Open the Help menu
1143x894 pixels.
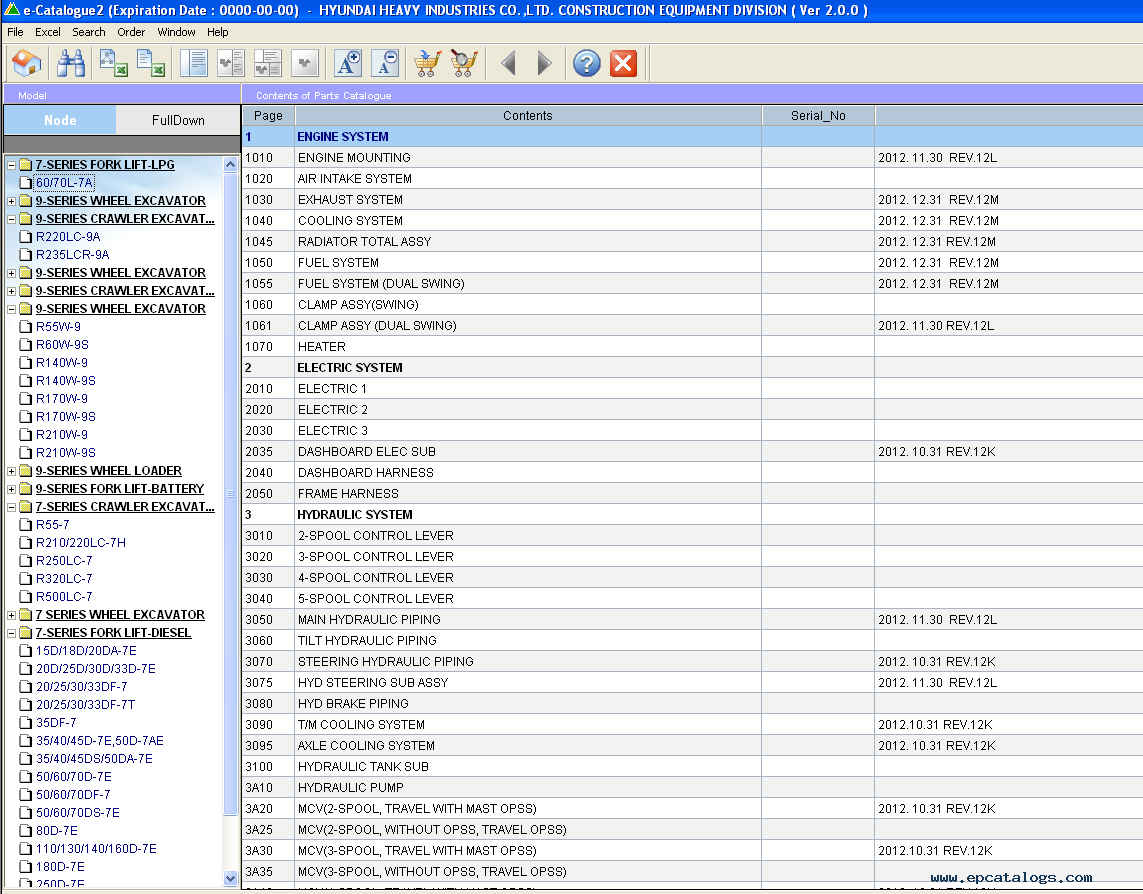point(217,32)
